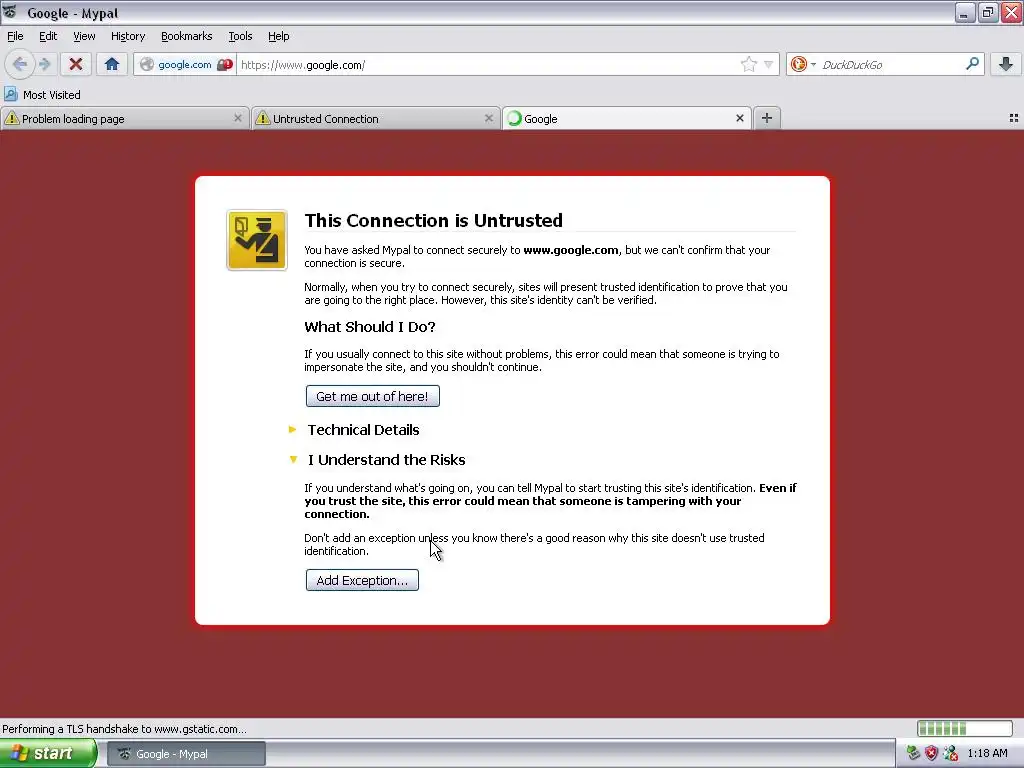Click the warning icon on Problem loading page tab
Screen dimensions: 1024x768
(x=12, y=118)
